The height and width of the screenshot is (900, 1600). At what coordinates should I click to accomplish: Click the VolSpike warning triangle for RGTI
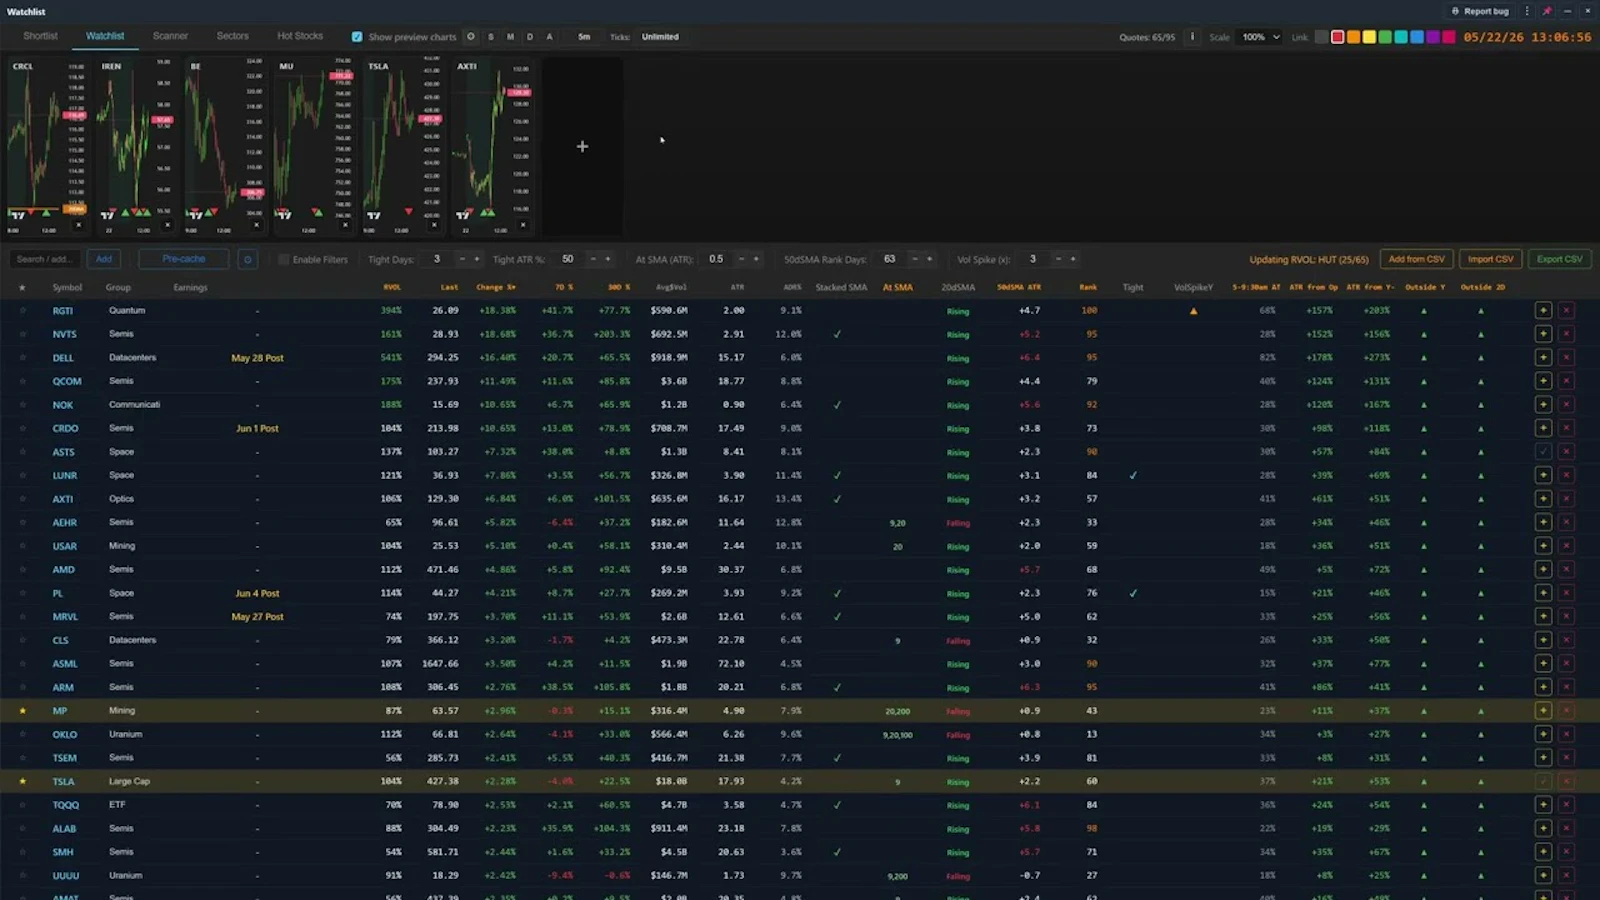tap(1193, 311)
